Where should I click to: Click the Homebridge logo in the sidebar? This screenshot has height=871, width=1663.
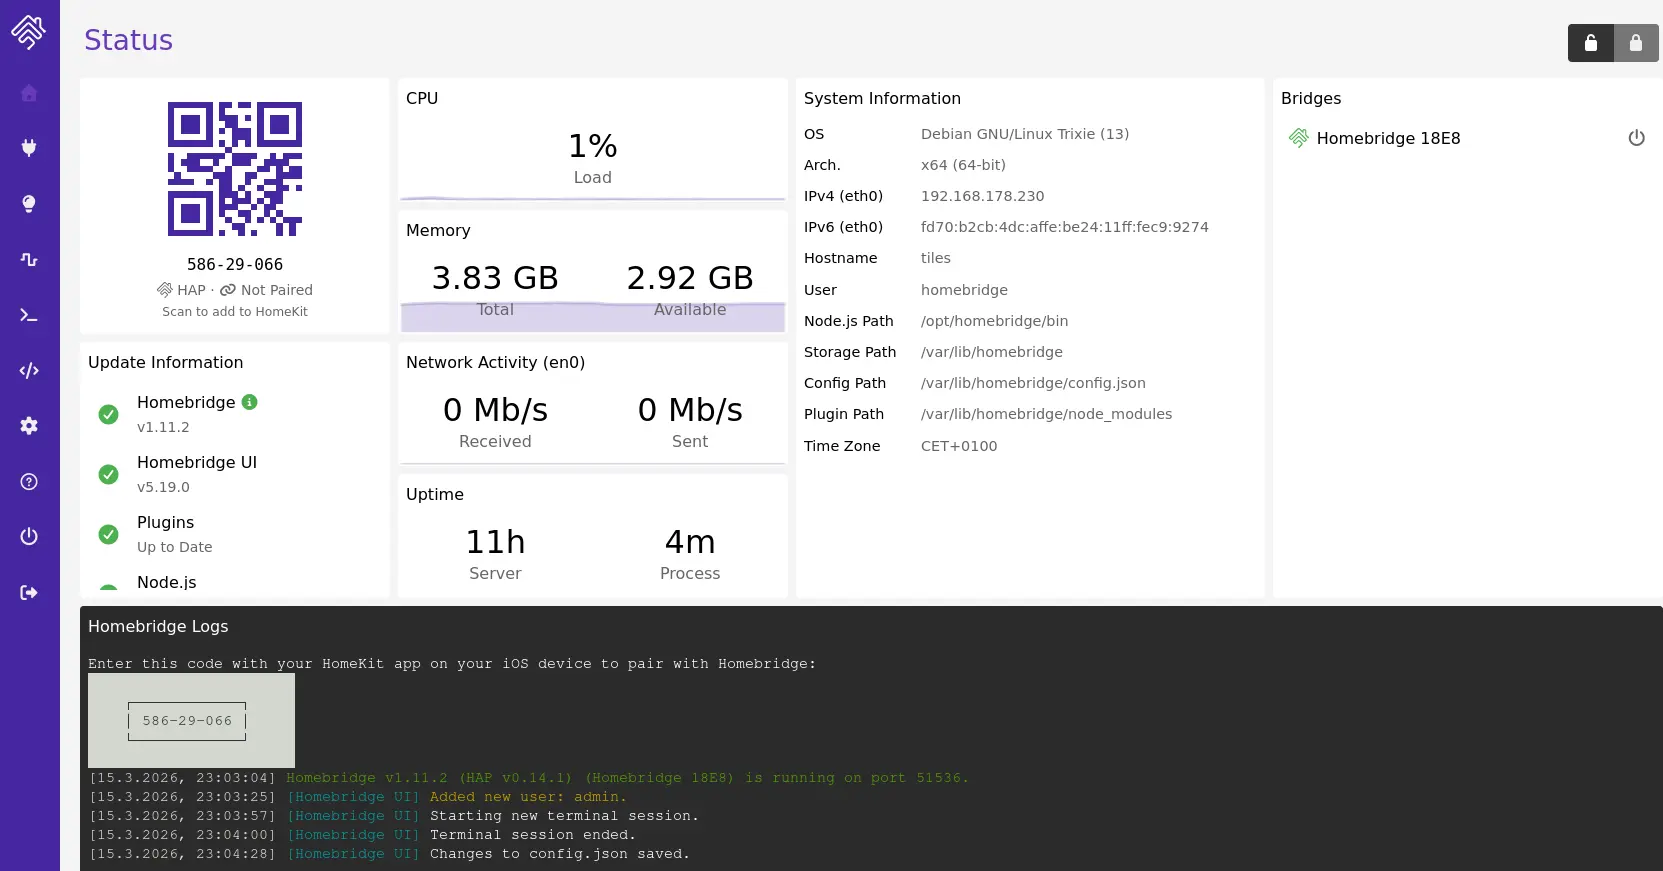tap(29, 32)
